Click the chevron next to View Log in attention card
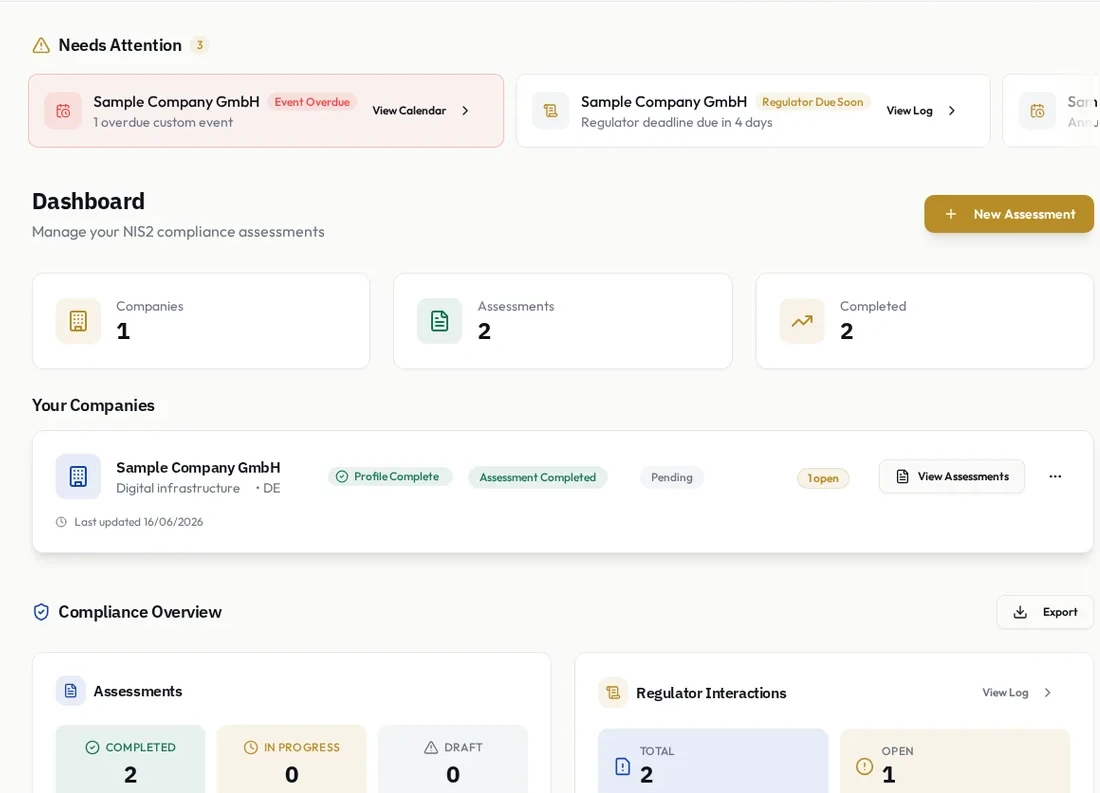The width and height of the screenshot is (1100, 793). coord(951,111)
